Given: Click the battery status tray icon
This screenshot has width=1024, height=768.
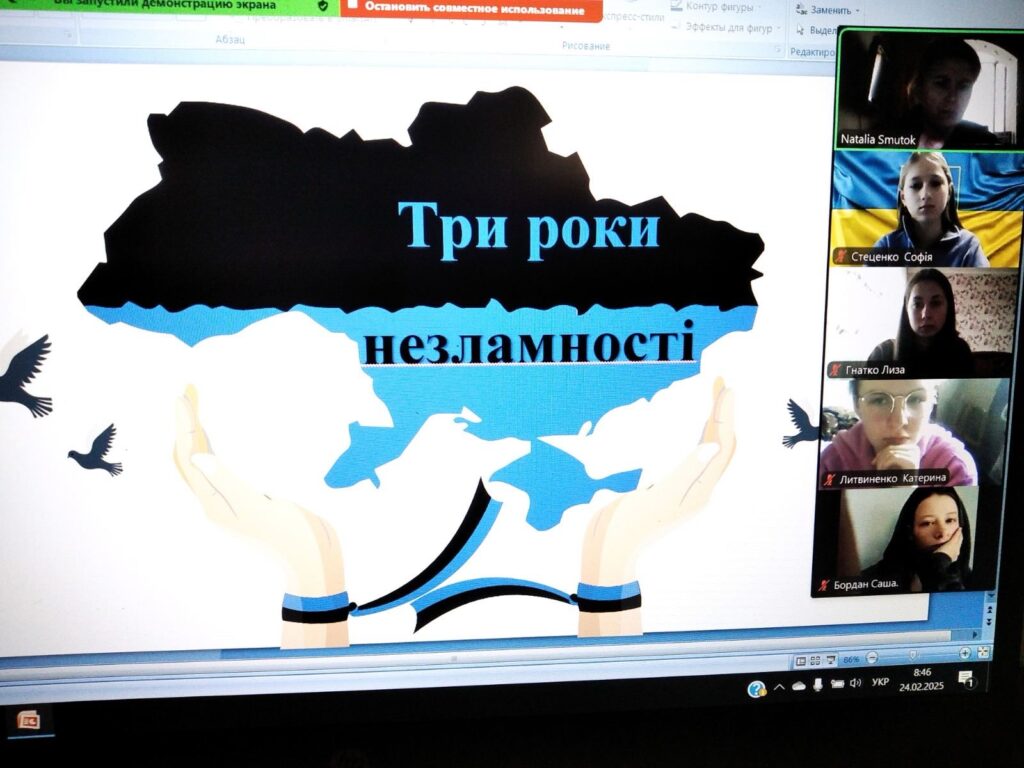Looking at the screenshot, I should click(x=837, y=684).
